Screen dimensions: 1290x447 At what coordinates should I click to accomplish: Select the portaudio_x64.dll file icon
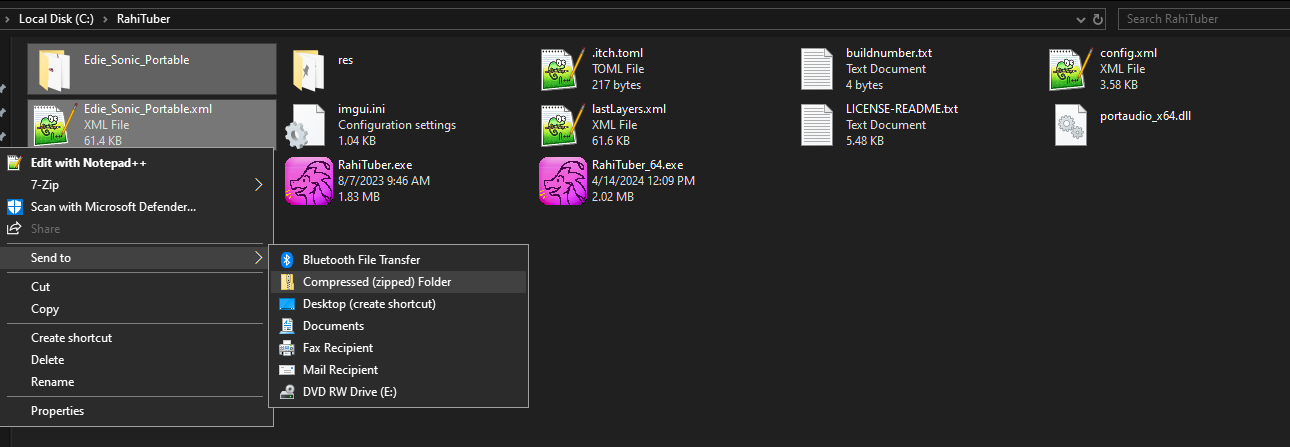tap(1071, 125)
